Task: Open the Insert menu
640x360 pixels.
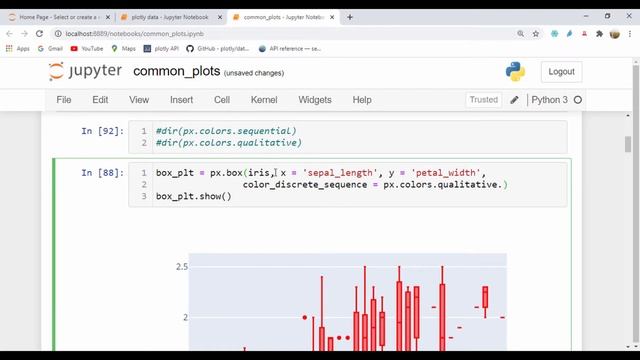Action: coord(182,100)
